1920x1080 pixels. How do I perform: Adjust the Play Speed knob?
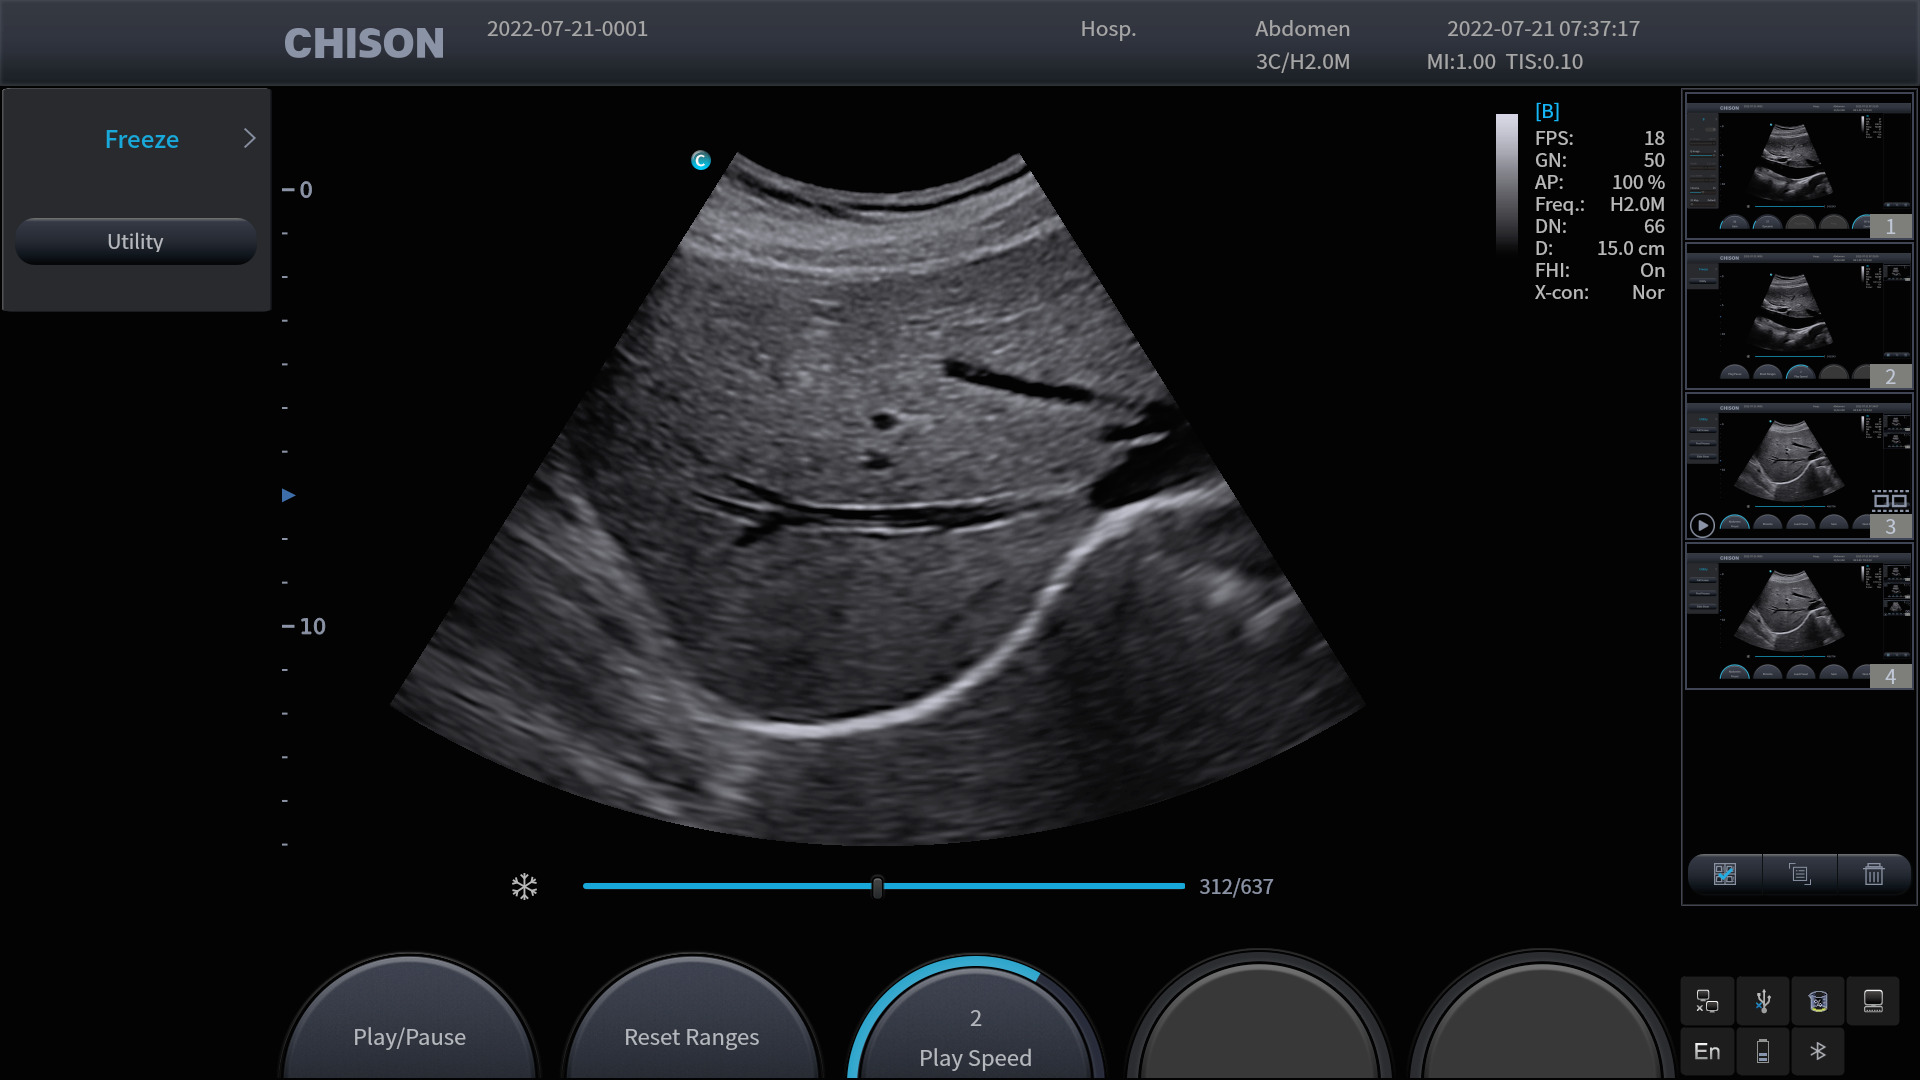[x=975, y=1020]
